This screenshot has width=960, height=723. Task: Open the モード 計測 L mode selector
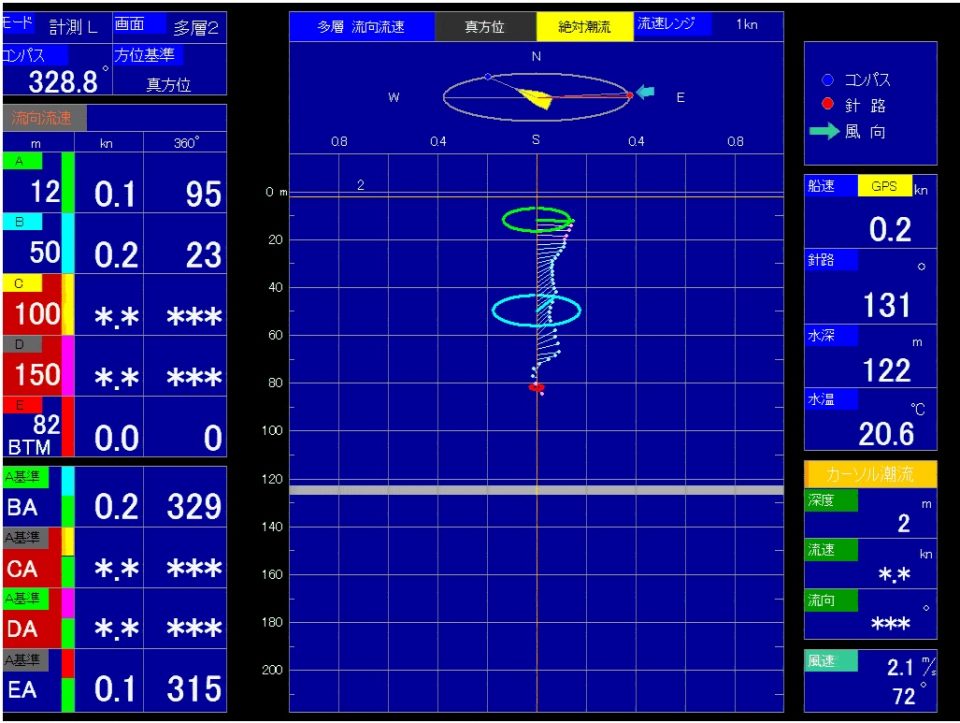tap(54, 27)
